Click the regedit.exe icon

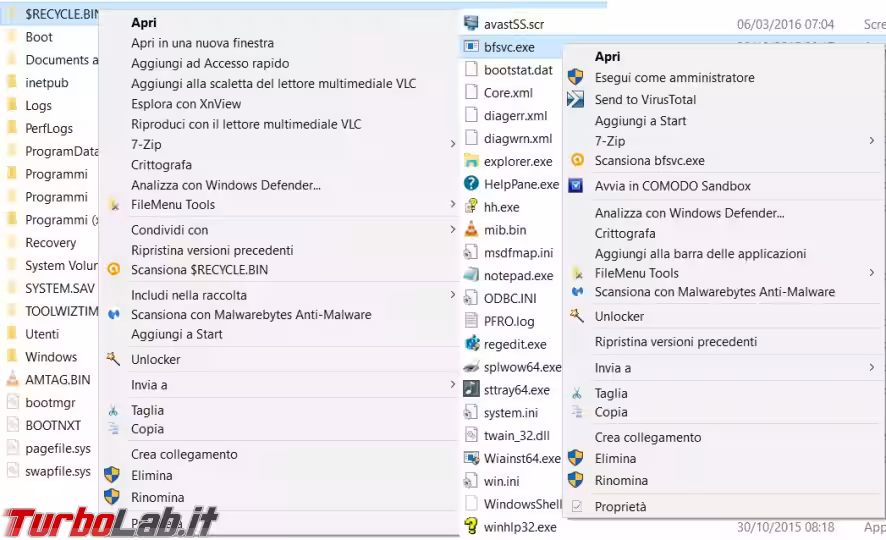pos(471,343)
